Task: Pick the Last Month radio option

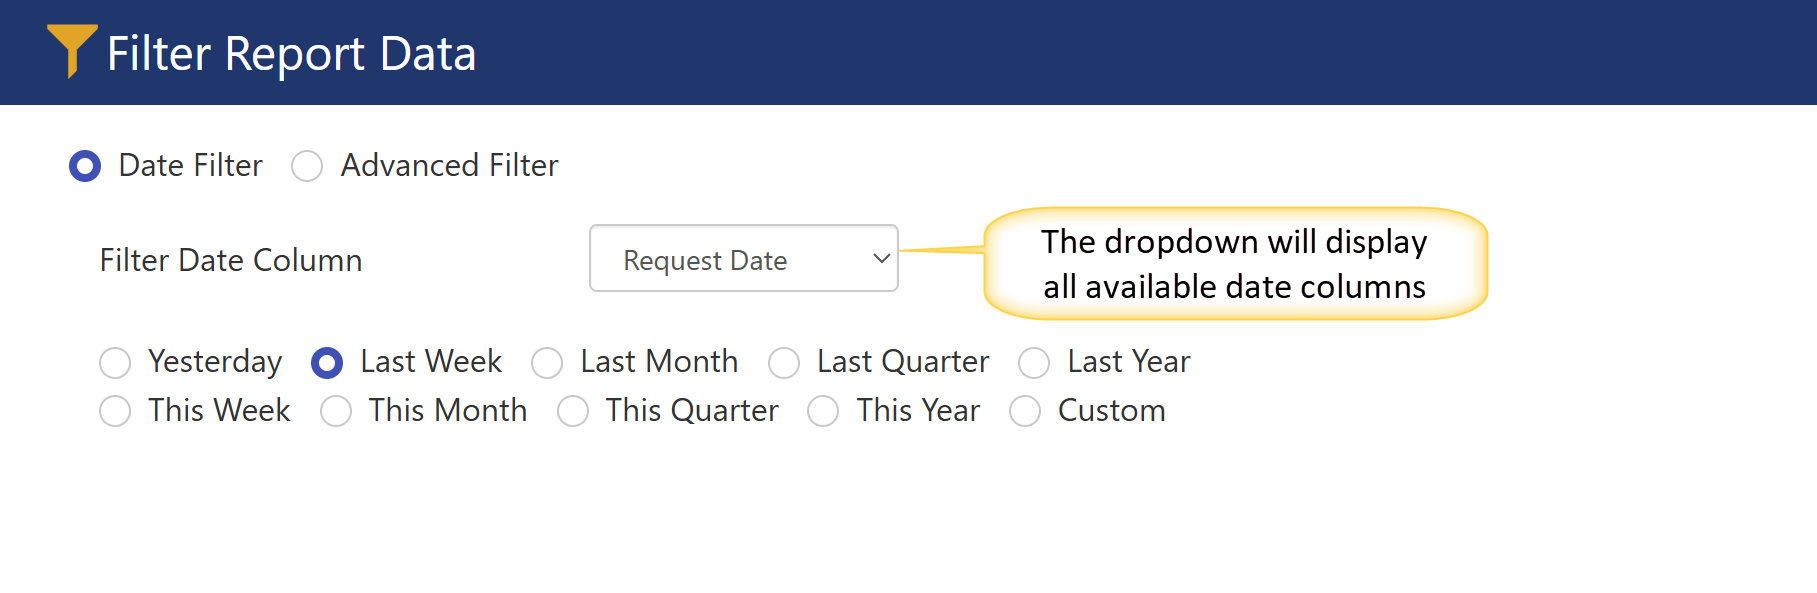Action: point(547,363)
